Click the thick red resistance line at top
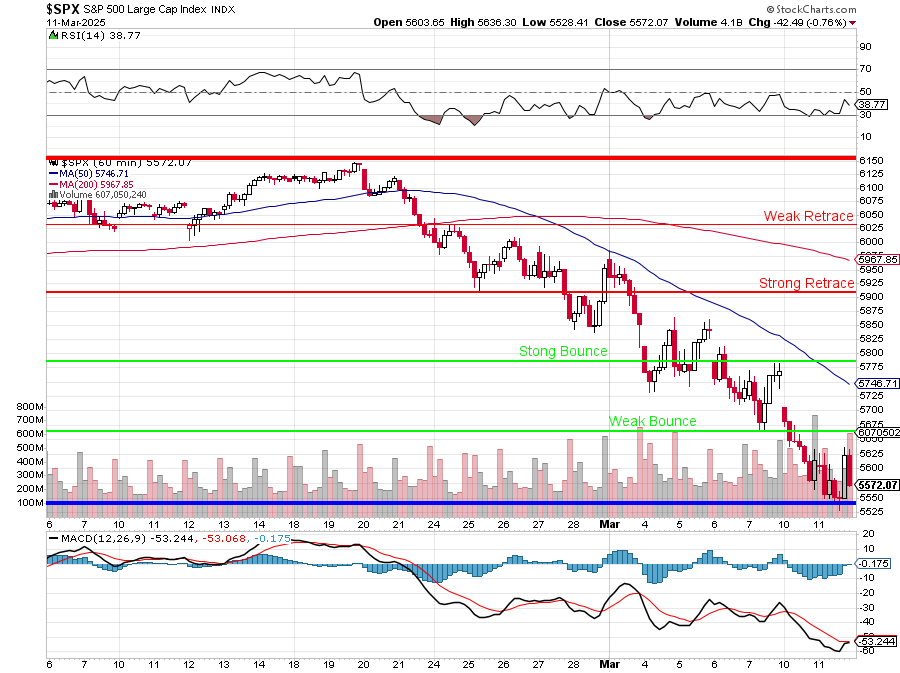This screenshot has height=673, width=900. 450,158
